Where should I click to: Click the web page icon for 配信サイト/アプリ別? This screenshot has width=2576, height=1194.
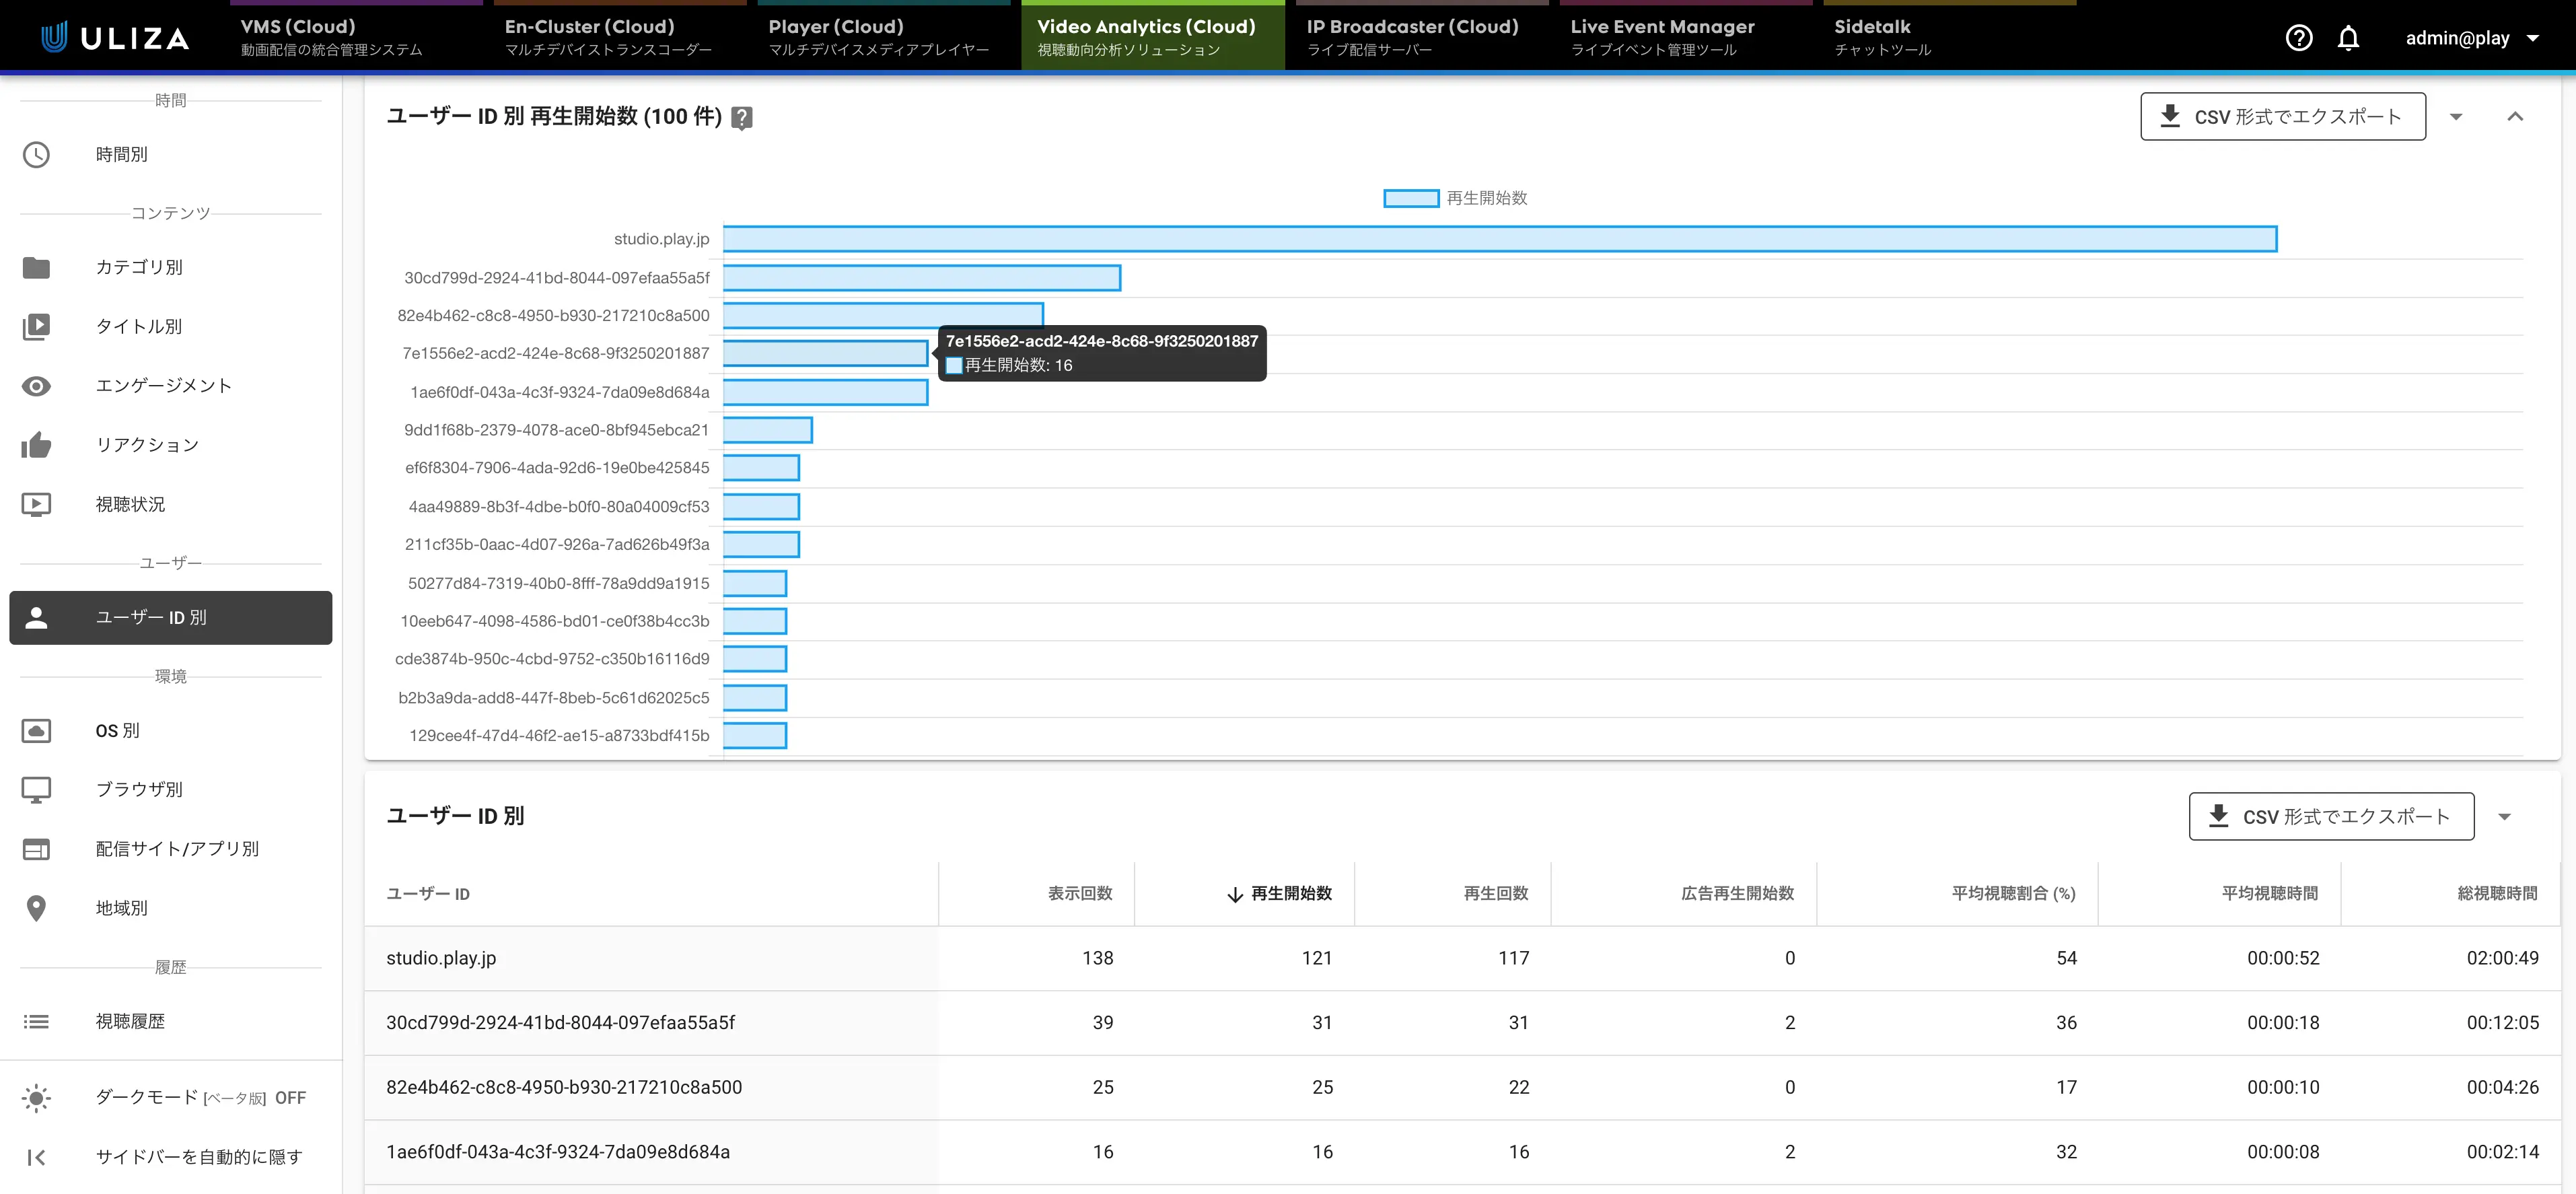point(36,849)
